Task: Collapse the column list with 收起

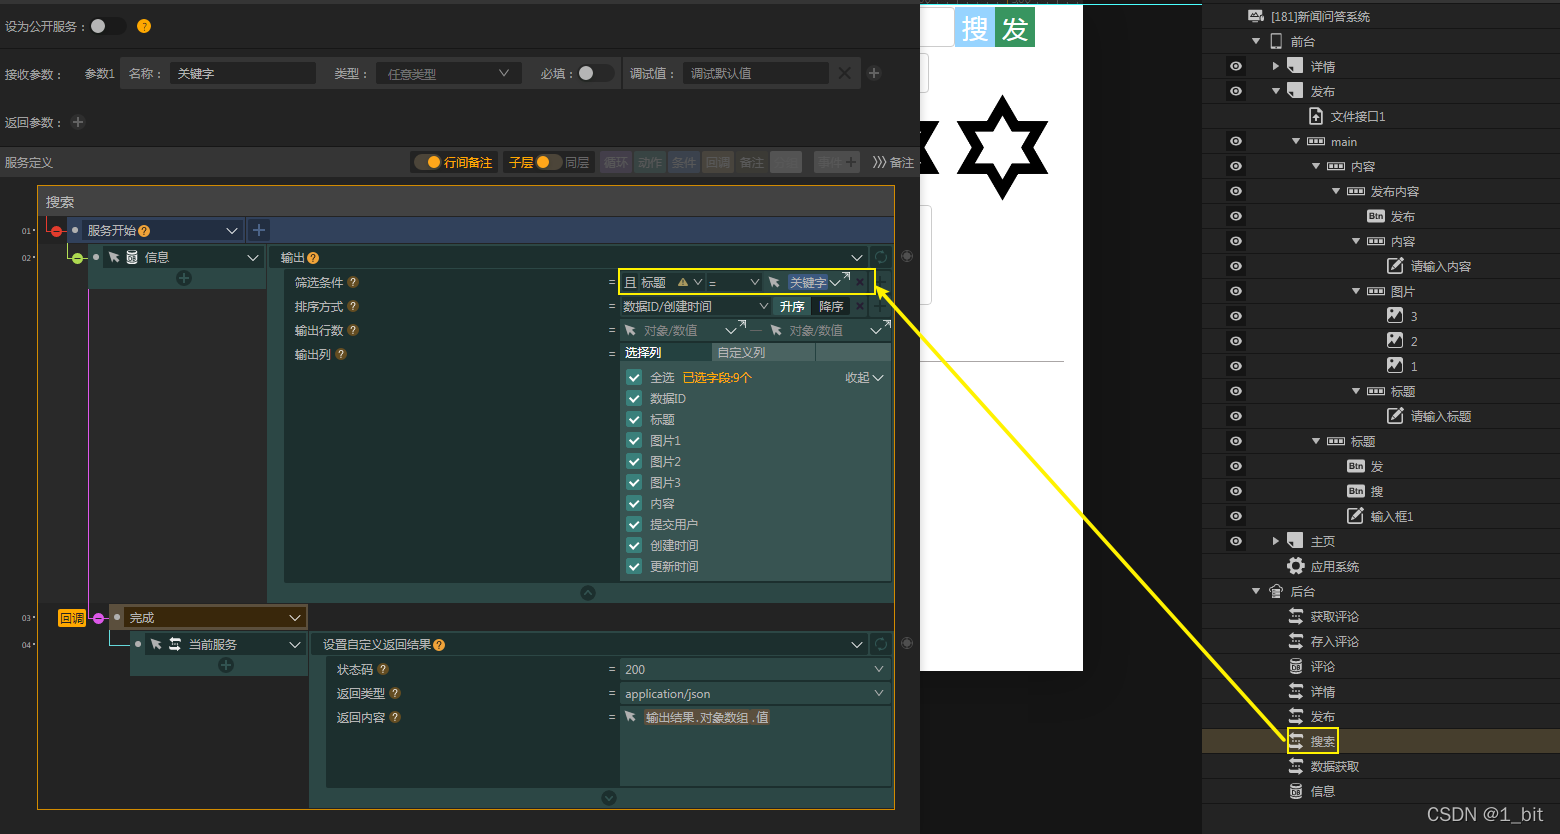Action: [864, 377]
